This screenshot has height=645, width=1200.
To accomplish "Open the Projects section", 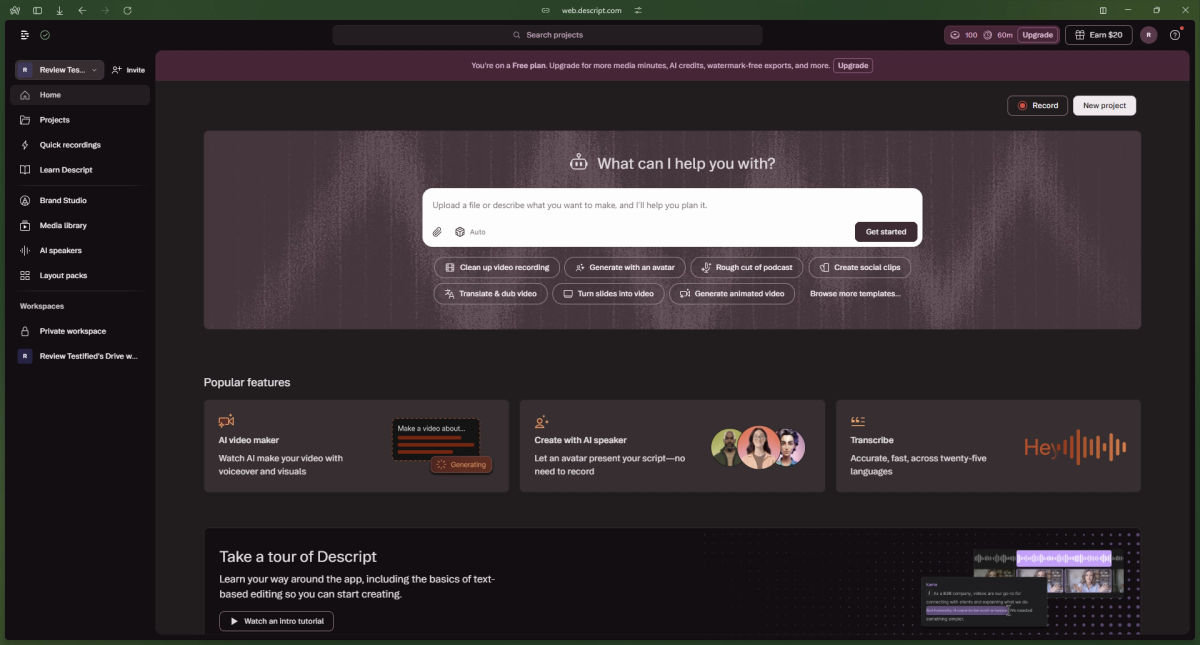I will (x=53, y=119).
